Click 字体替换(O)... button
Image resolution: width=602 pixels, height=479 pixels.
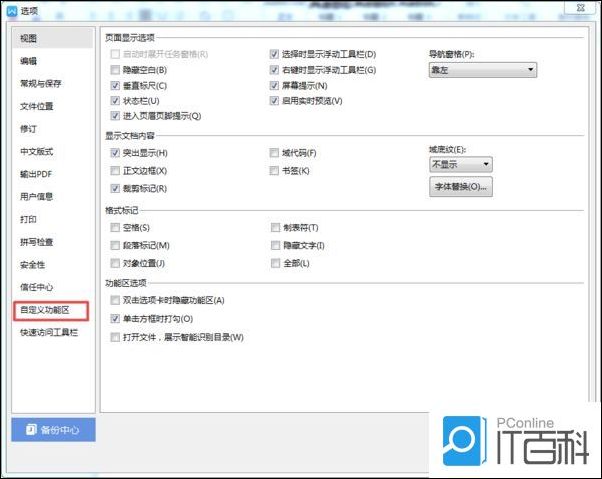(x=461, y=187)
